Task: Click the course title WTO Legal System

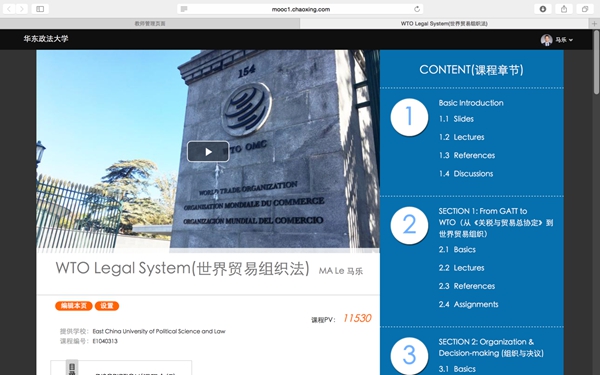Action: pyautogui.click(x=182, y=268)
